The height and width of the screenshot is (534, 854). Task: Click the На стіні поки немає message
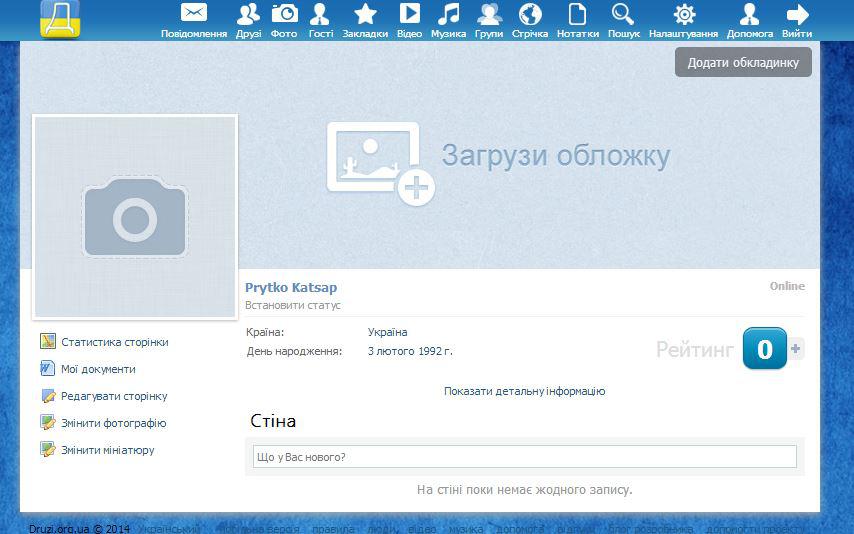click(x=524, y=490)
